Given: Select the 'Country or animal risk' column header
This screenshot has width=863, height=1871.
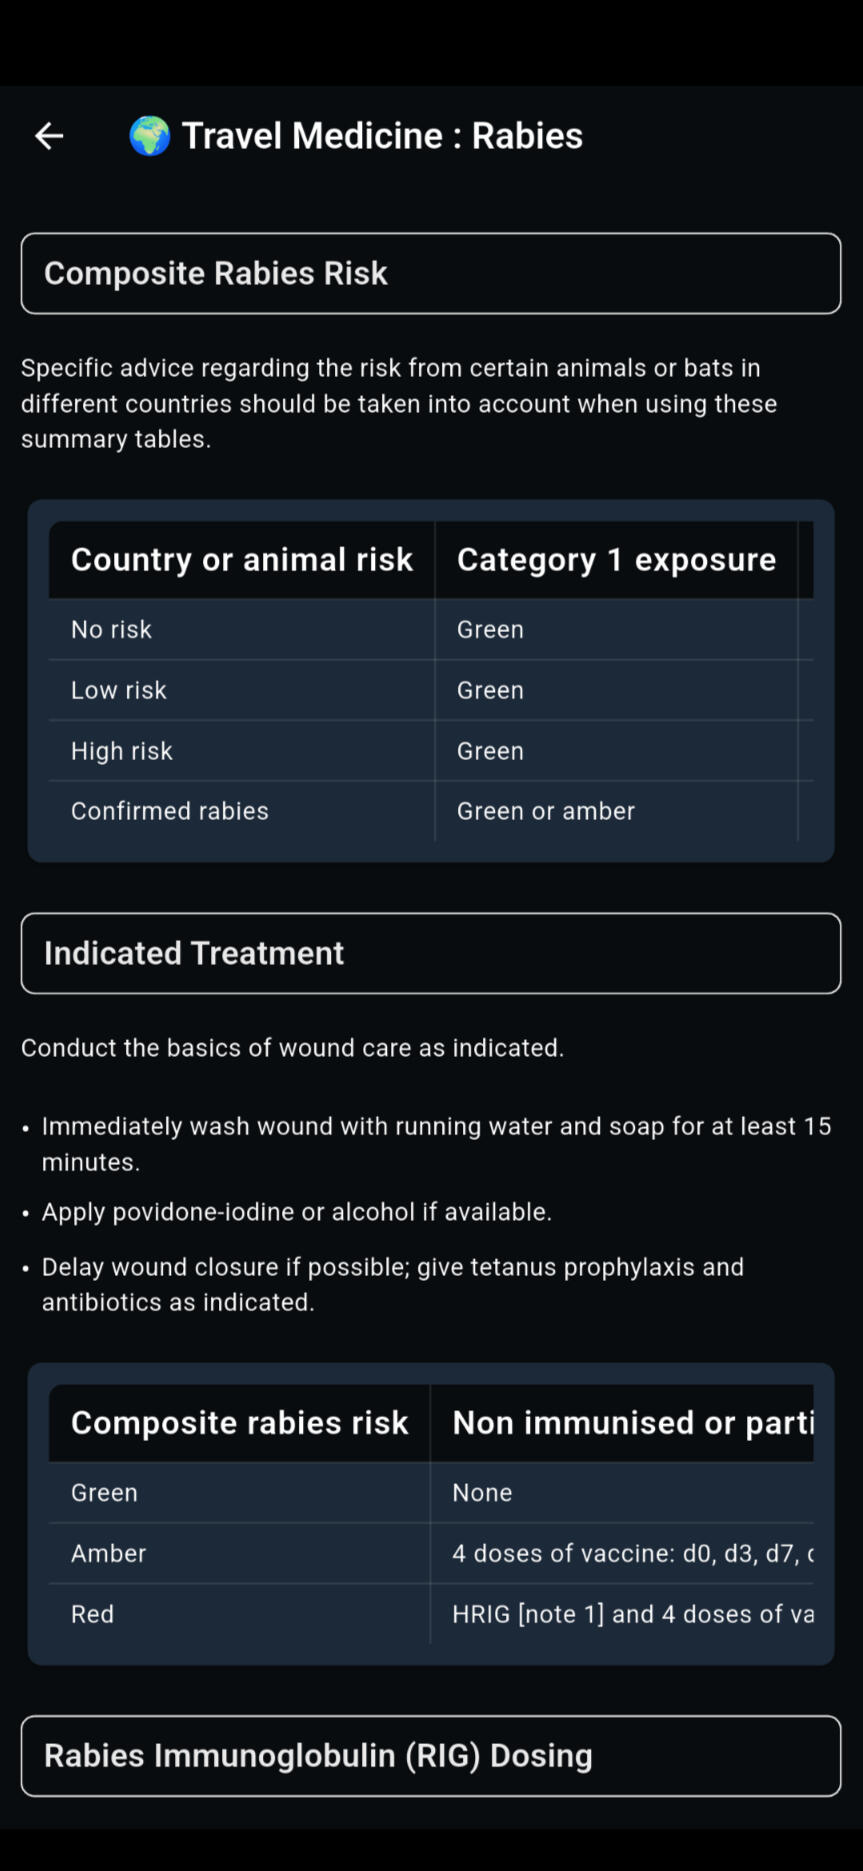Looking at the screenshot, I should coord(241,560).
